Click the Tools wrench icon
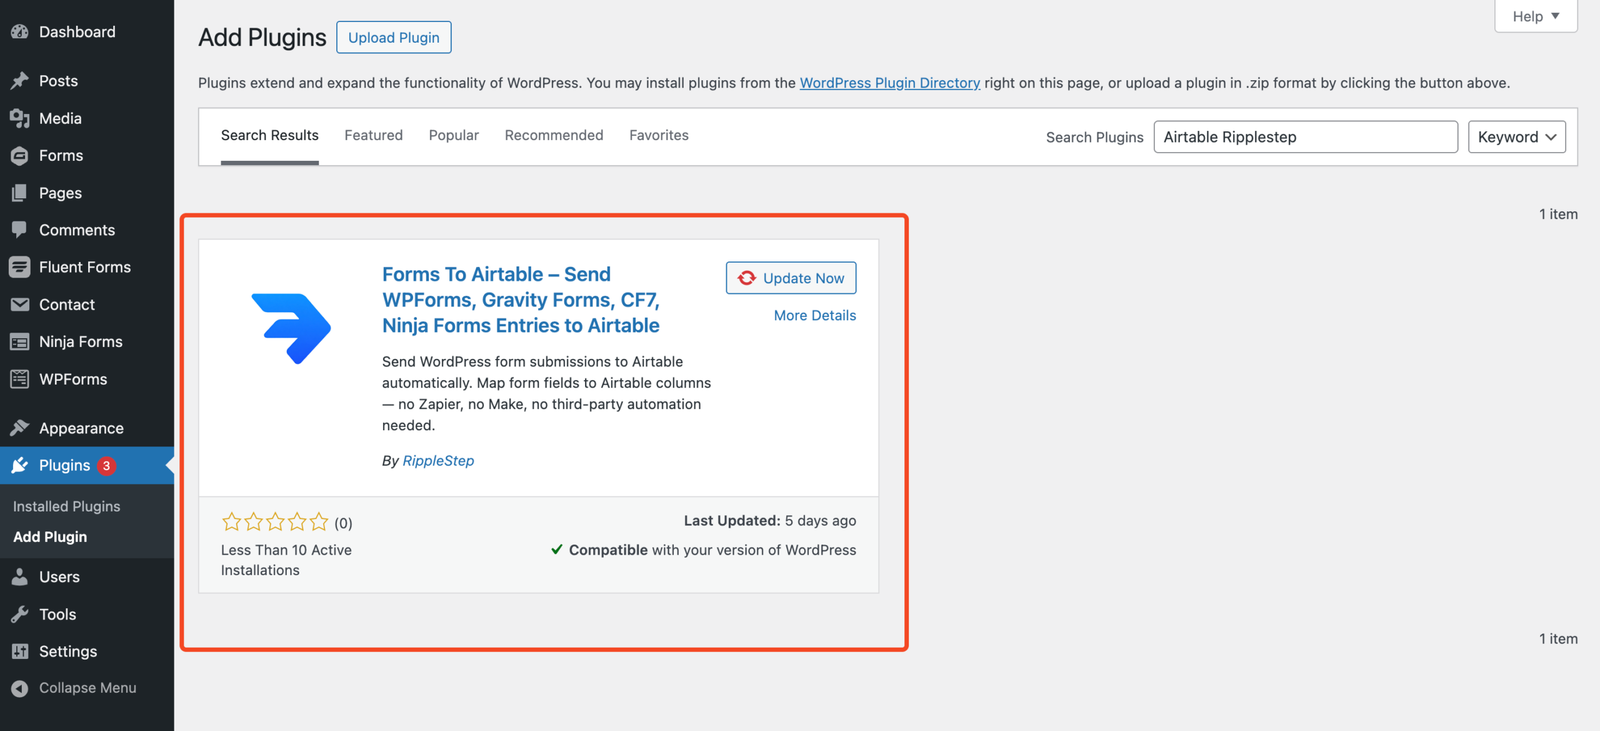 19,614
